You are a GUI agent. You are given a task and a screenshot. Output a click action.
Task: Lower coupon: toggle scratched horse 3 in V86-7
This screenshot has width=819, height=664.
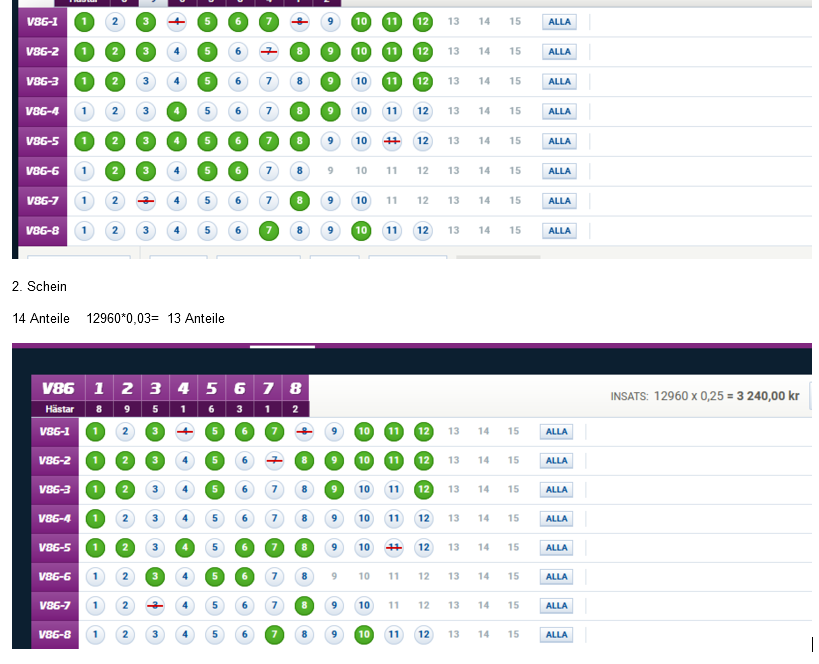155,605
